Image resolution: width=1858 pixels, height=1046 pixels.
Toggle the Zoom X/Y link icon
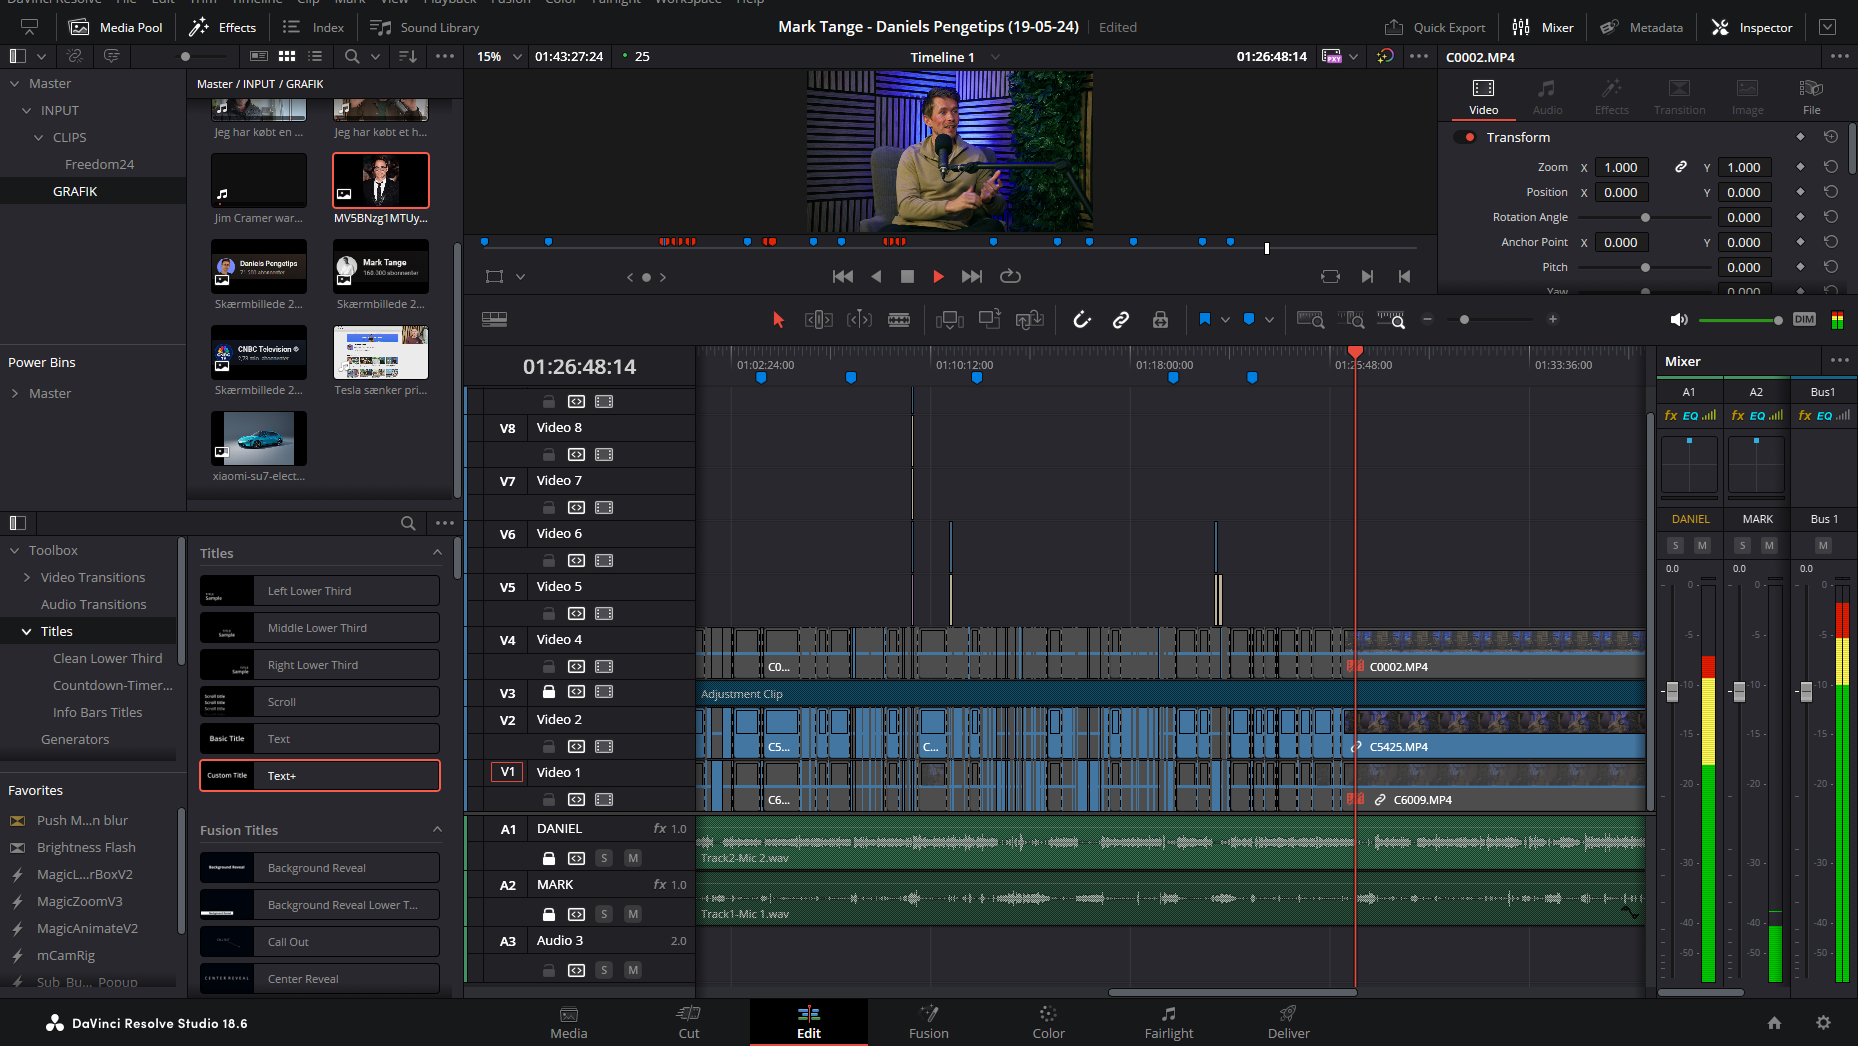tap(1681, 167)
